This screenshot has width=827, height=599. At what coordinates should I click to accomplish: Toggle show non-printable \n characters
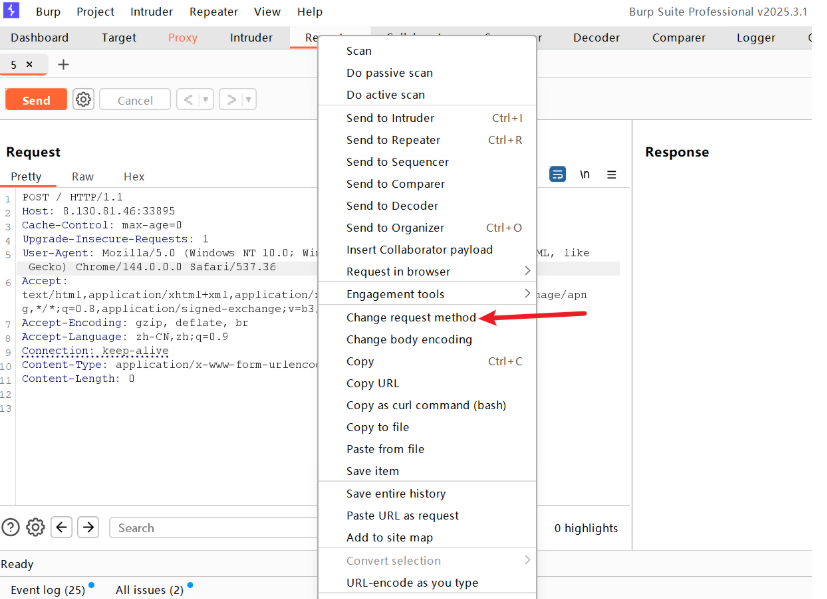[584, 174]
